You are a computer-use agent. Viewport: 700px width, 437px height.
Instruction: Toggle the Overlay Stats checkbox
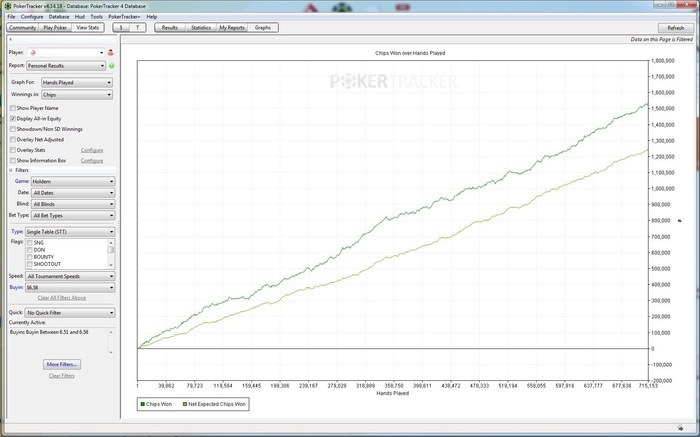coord(13,150)
